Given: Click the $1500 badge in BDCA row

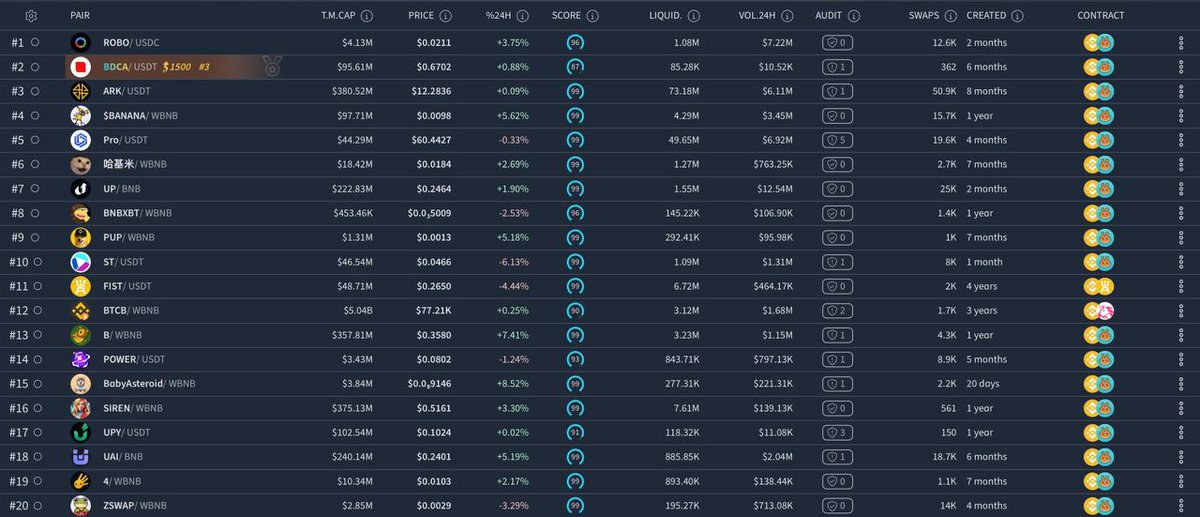Looking at the screenshot, I should 176,67.
